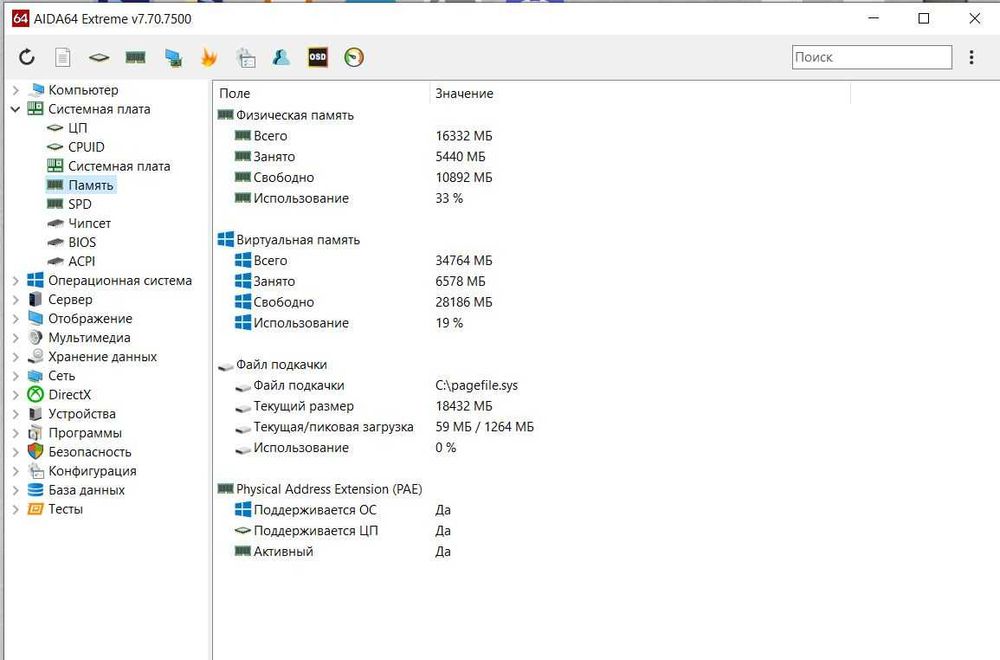Click the AIDA64 app logo icon
Image resolution: width=1000 pixels, height=660 pixels.
point(20,18)
